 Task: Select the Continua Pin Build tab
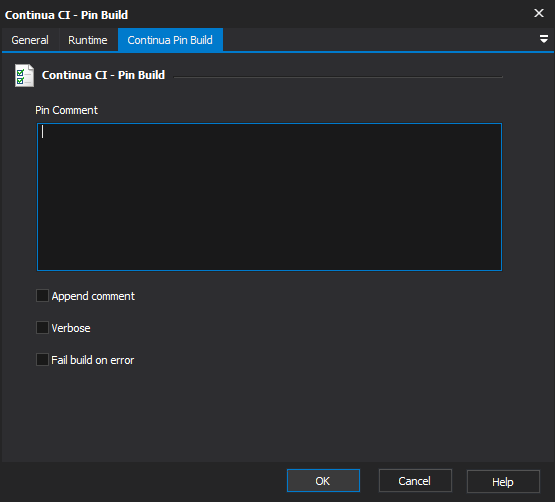(170, 40)
